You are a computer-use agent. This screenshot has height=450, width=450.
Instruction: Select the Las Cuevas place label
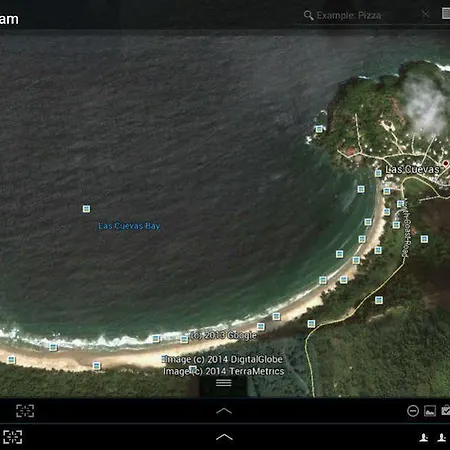412,169
